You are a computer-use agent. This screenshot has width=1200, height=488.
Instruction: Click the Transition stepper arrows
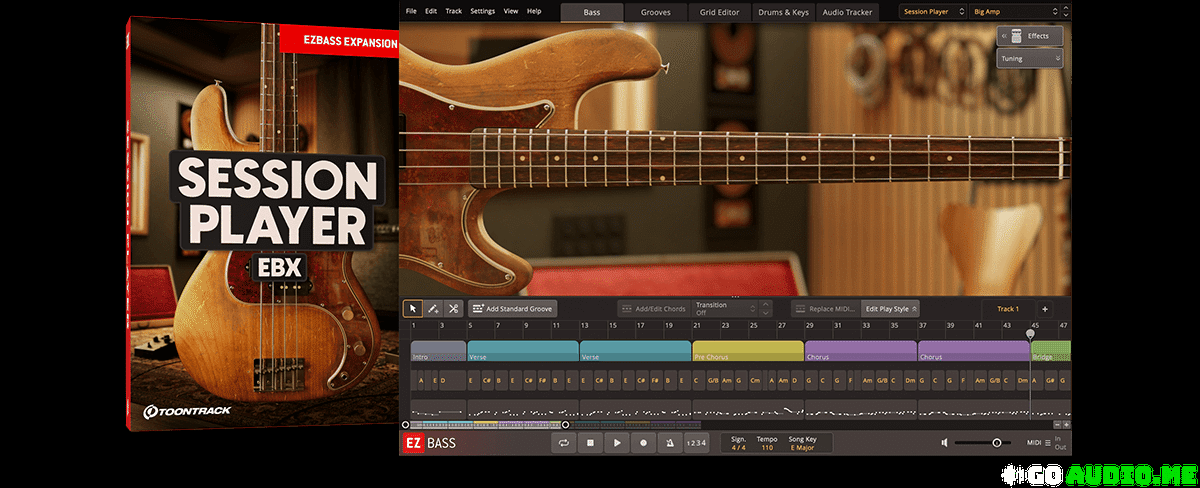765,309
